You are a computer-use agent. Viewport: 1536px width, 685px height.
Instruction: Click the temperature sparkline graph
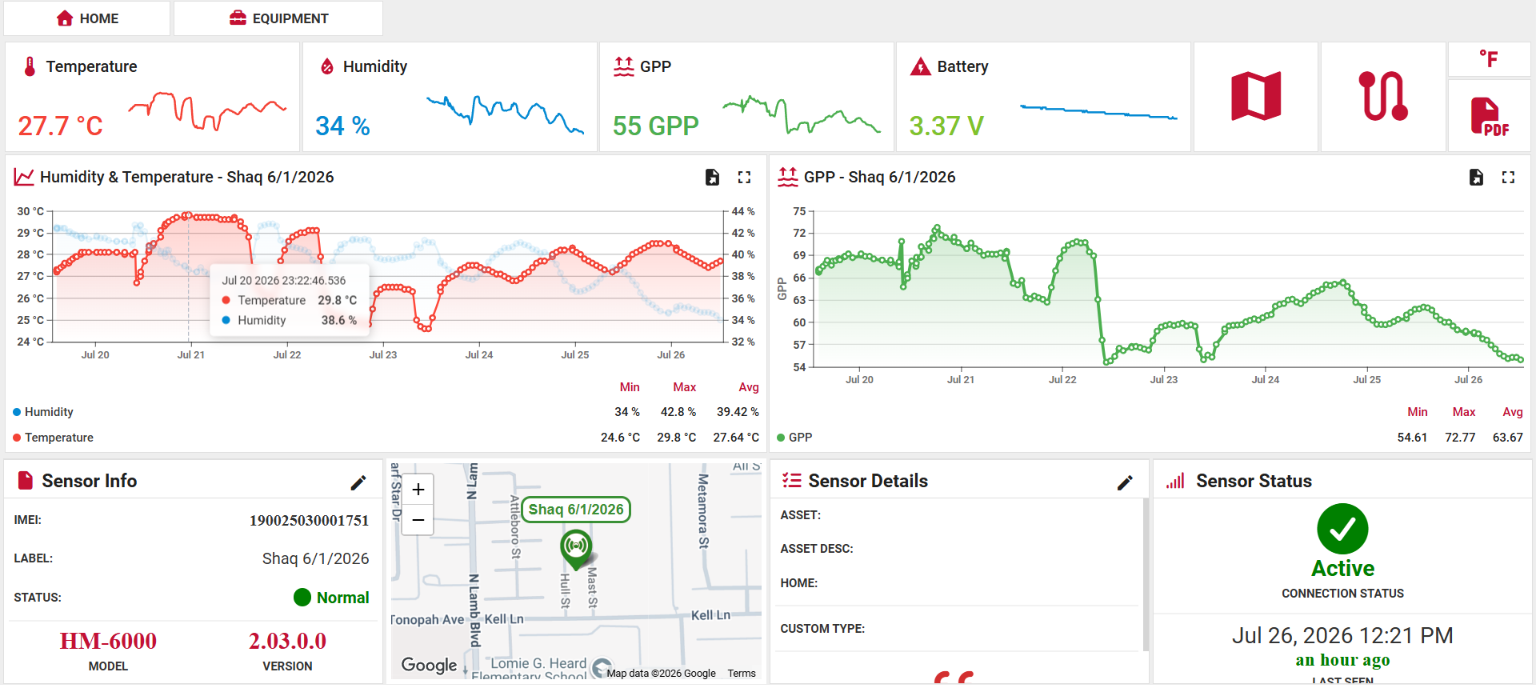(x=207, y=110)
